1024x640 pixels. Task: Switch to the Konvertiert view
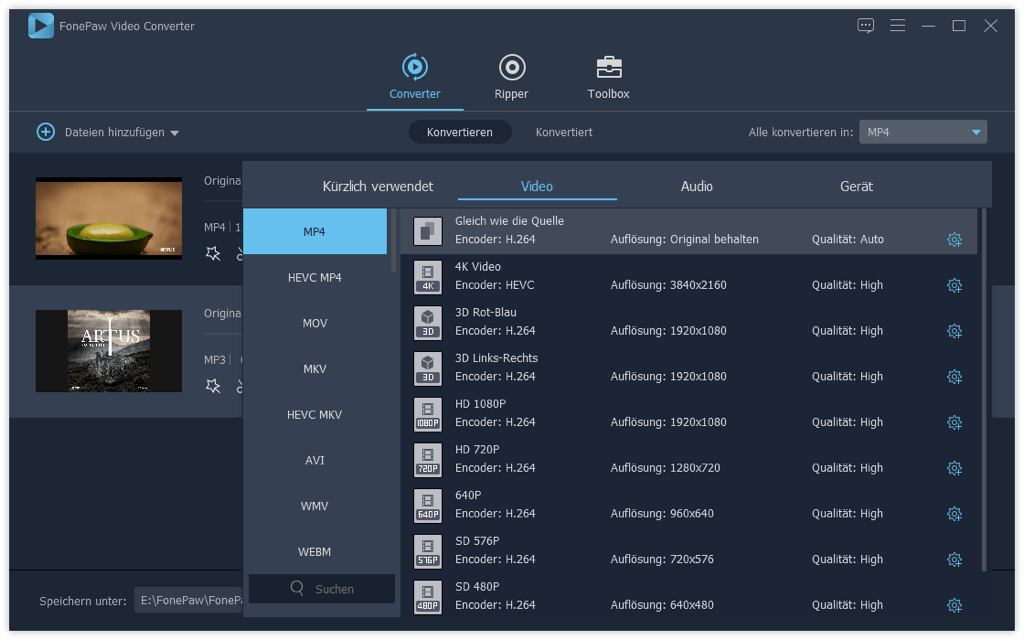[x=564, y=132]
